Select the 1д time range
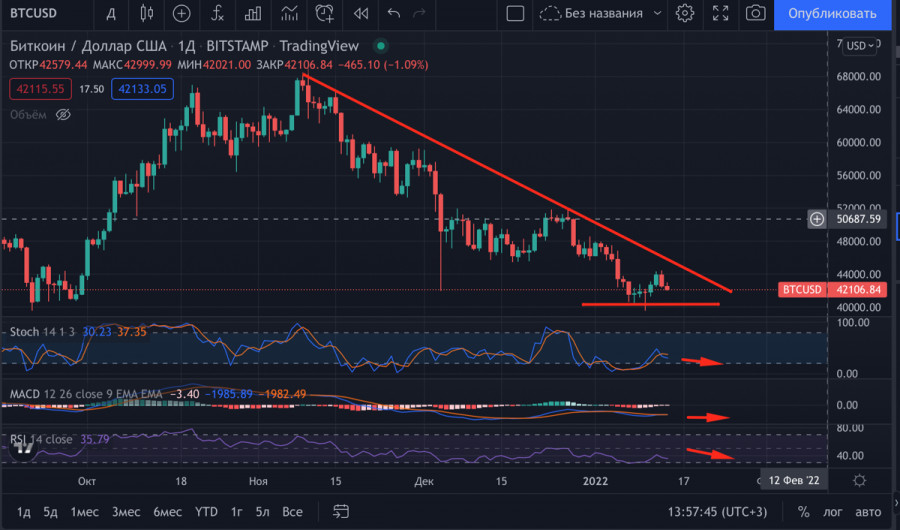This screenshot has width=900, height=530. (x=24, y=512)
